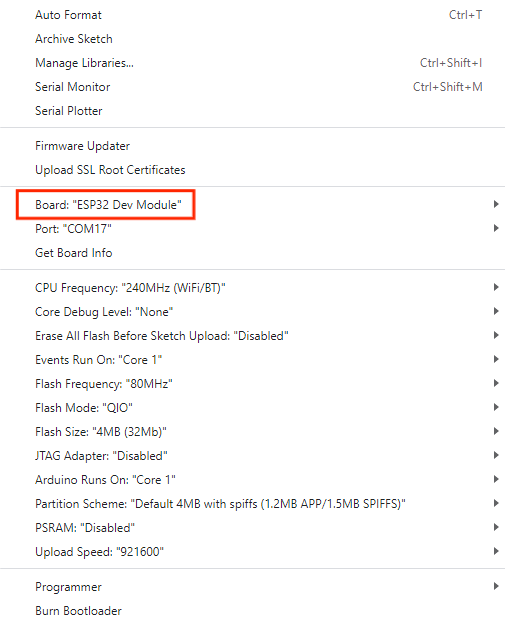Open Upload Speed 921600 options
This screenshot has height=622, width=506.
pos(253,552)
